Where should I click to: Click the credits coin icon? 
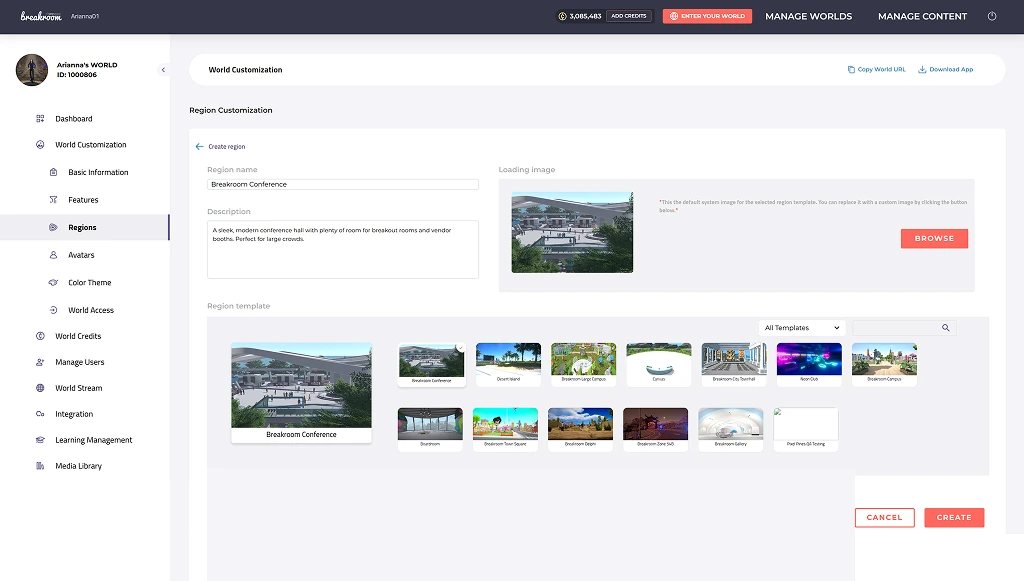point(562,16)
